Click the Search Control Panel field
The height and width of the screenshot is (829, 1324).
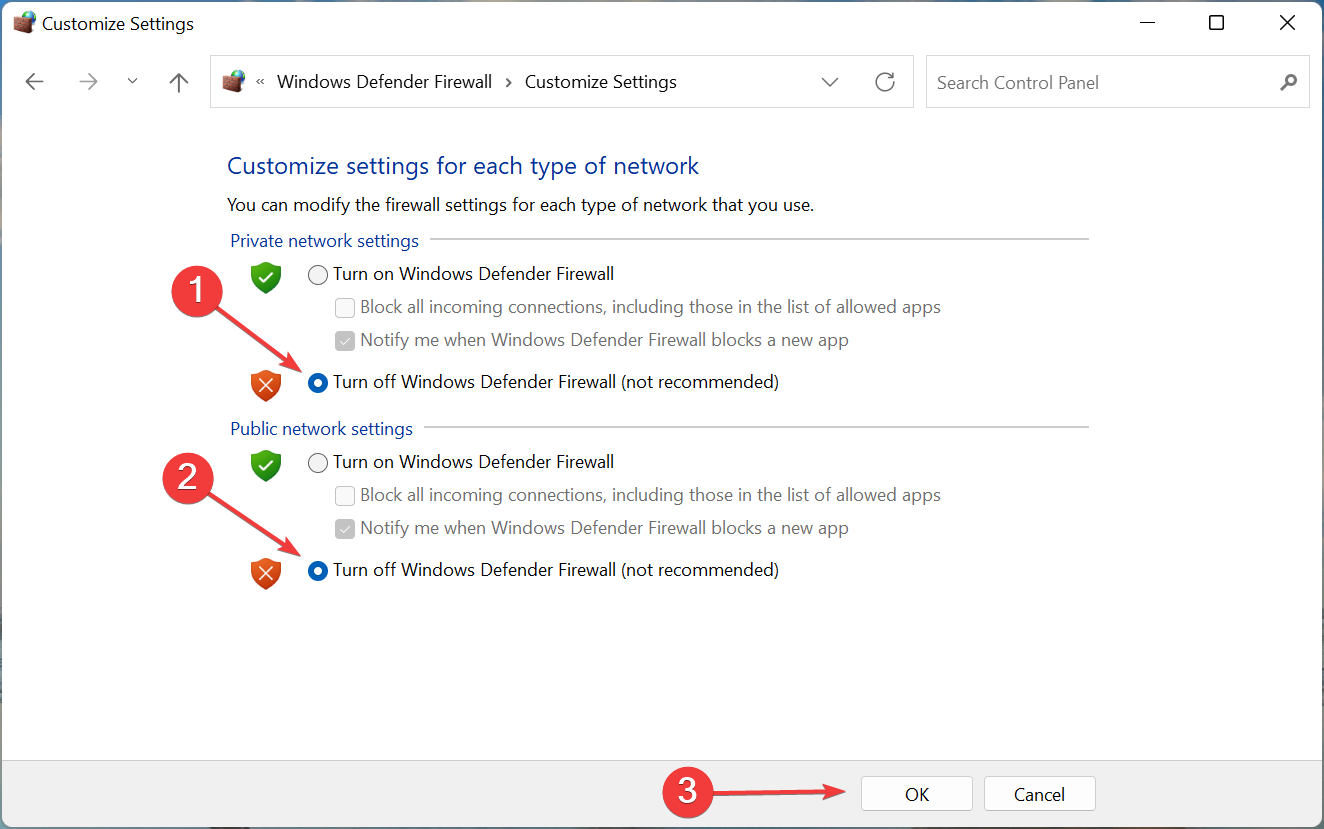pyautogui.click(x=1118, y=82)
